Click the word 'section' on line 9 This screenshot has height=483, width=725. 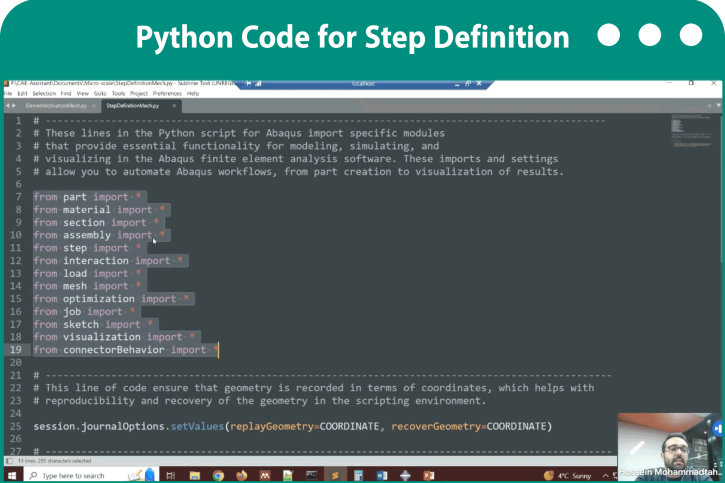point(84,222)
